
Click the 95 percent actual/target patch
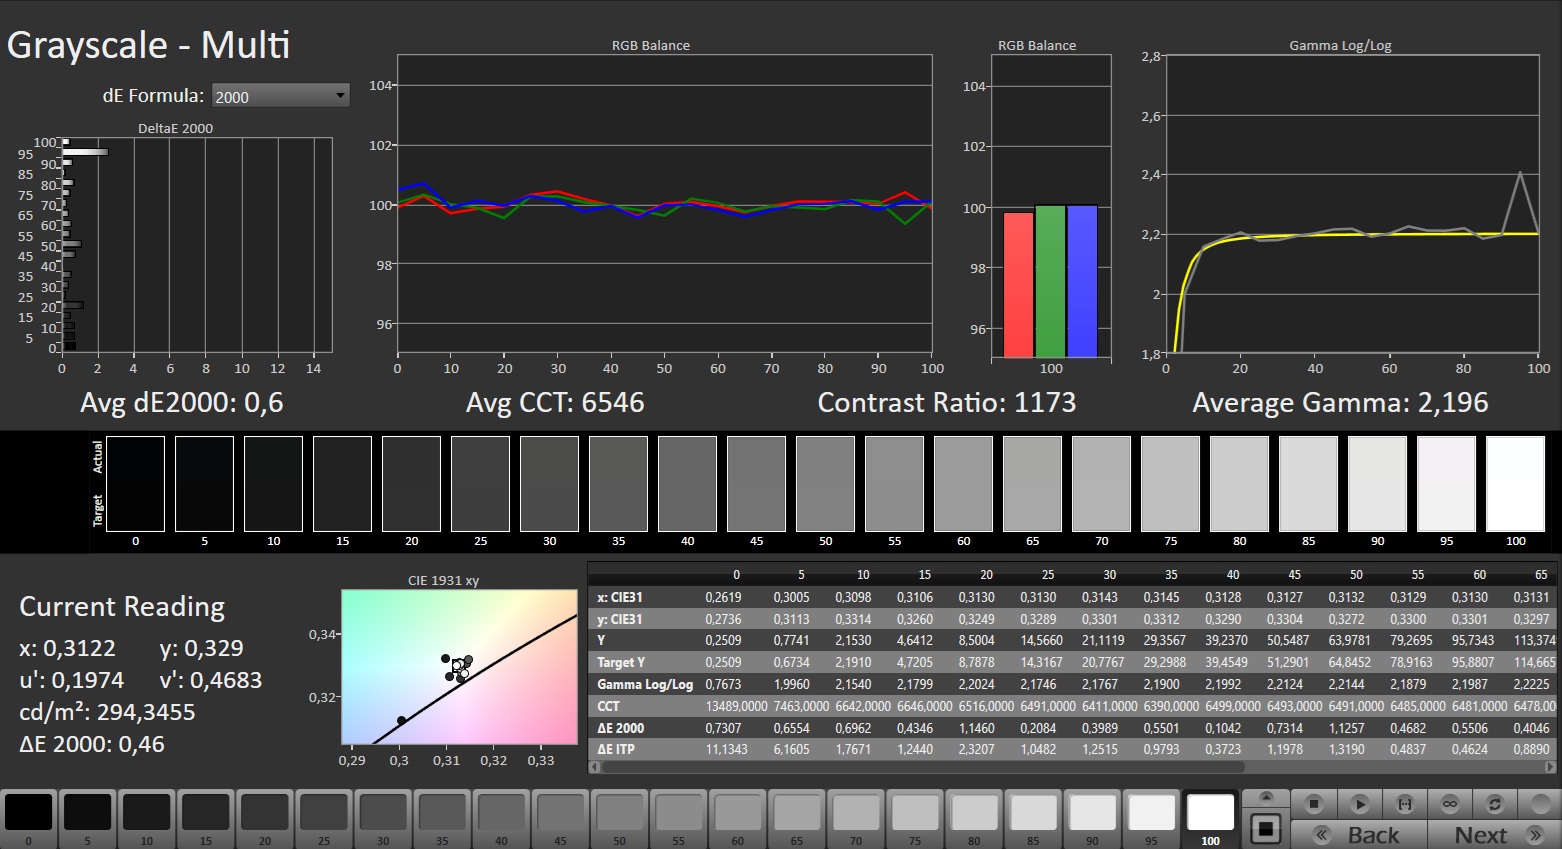[x=1446, y=484]
